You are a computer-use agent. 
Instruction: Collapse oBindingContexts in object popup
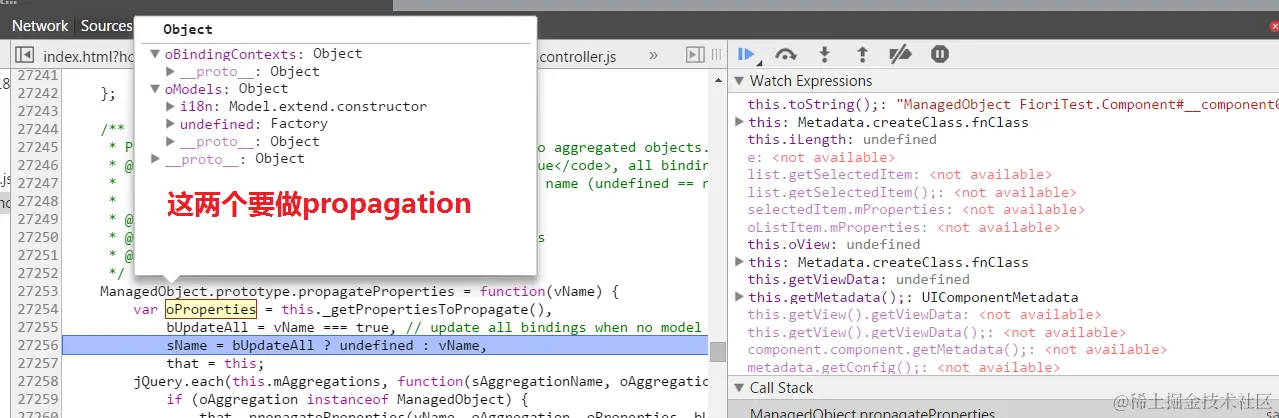tap(156, 54)
